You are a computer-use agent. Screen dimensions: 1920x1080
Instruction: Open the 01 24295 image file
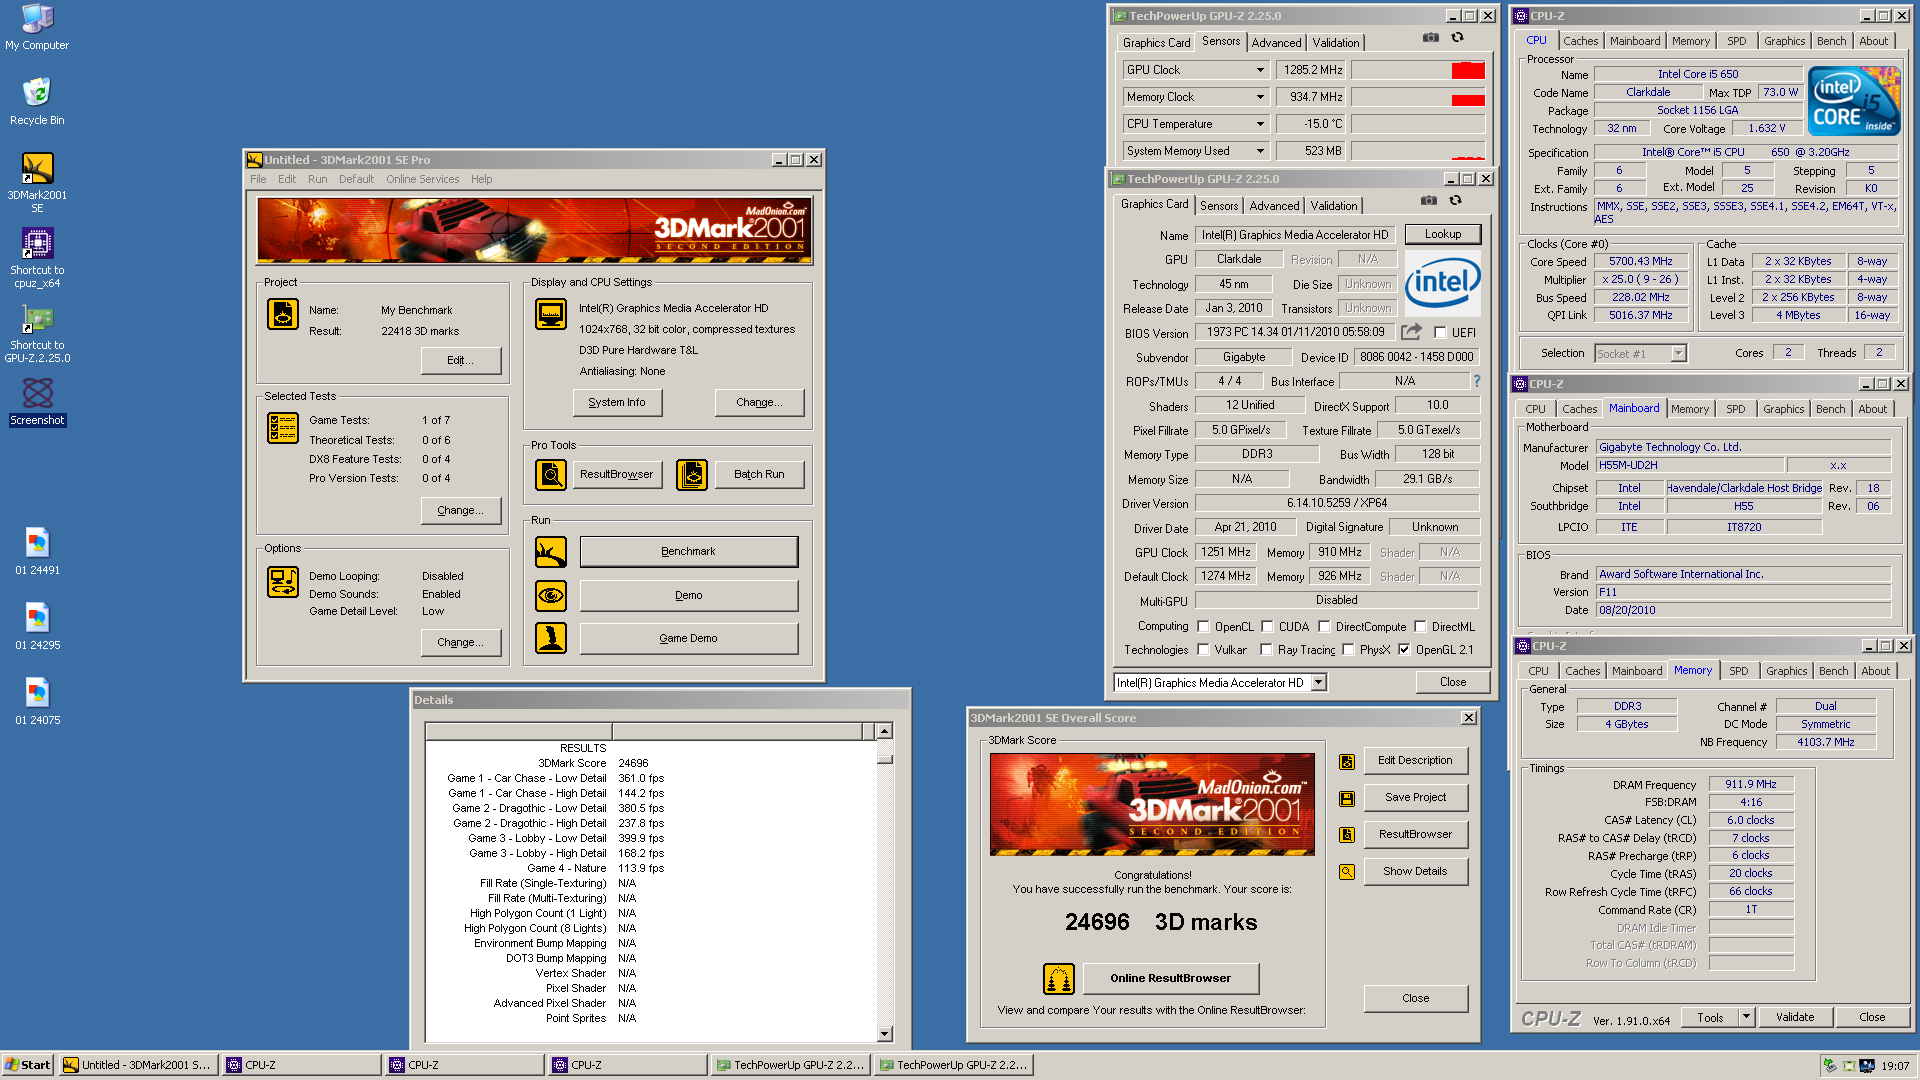(x=37, y=627)
